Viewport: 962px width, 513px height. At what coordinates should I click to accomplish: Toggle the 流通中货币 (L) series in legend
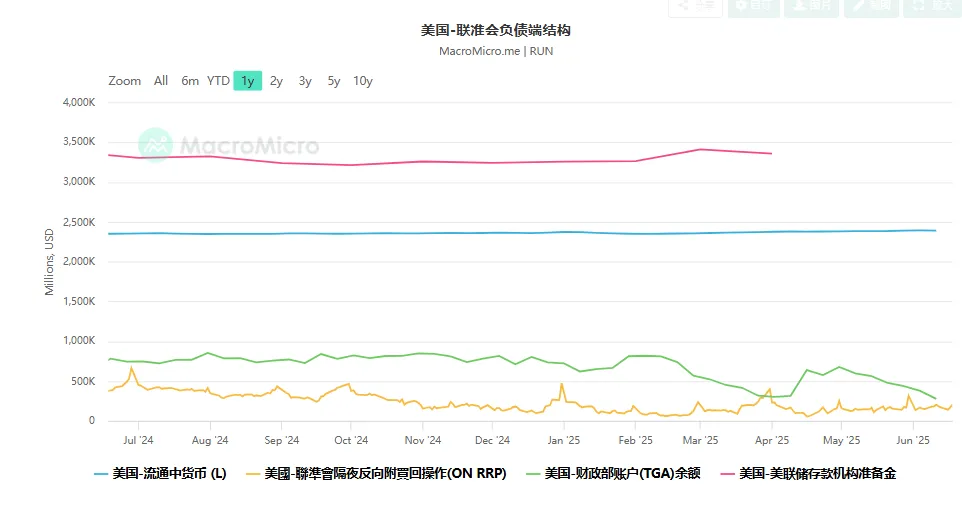point(160,474)
